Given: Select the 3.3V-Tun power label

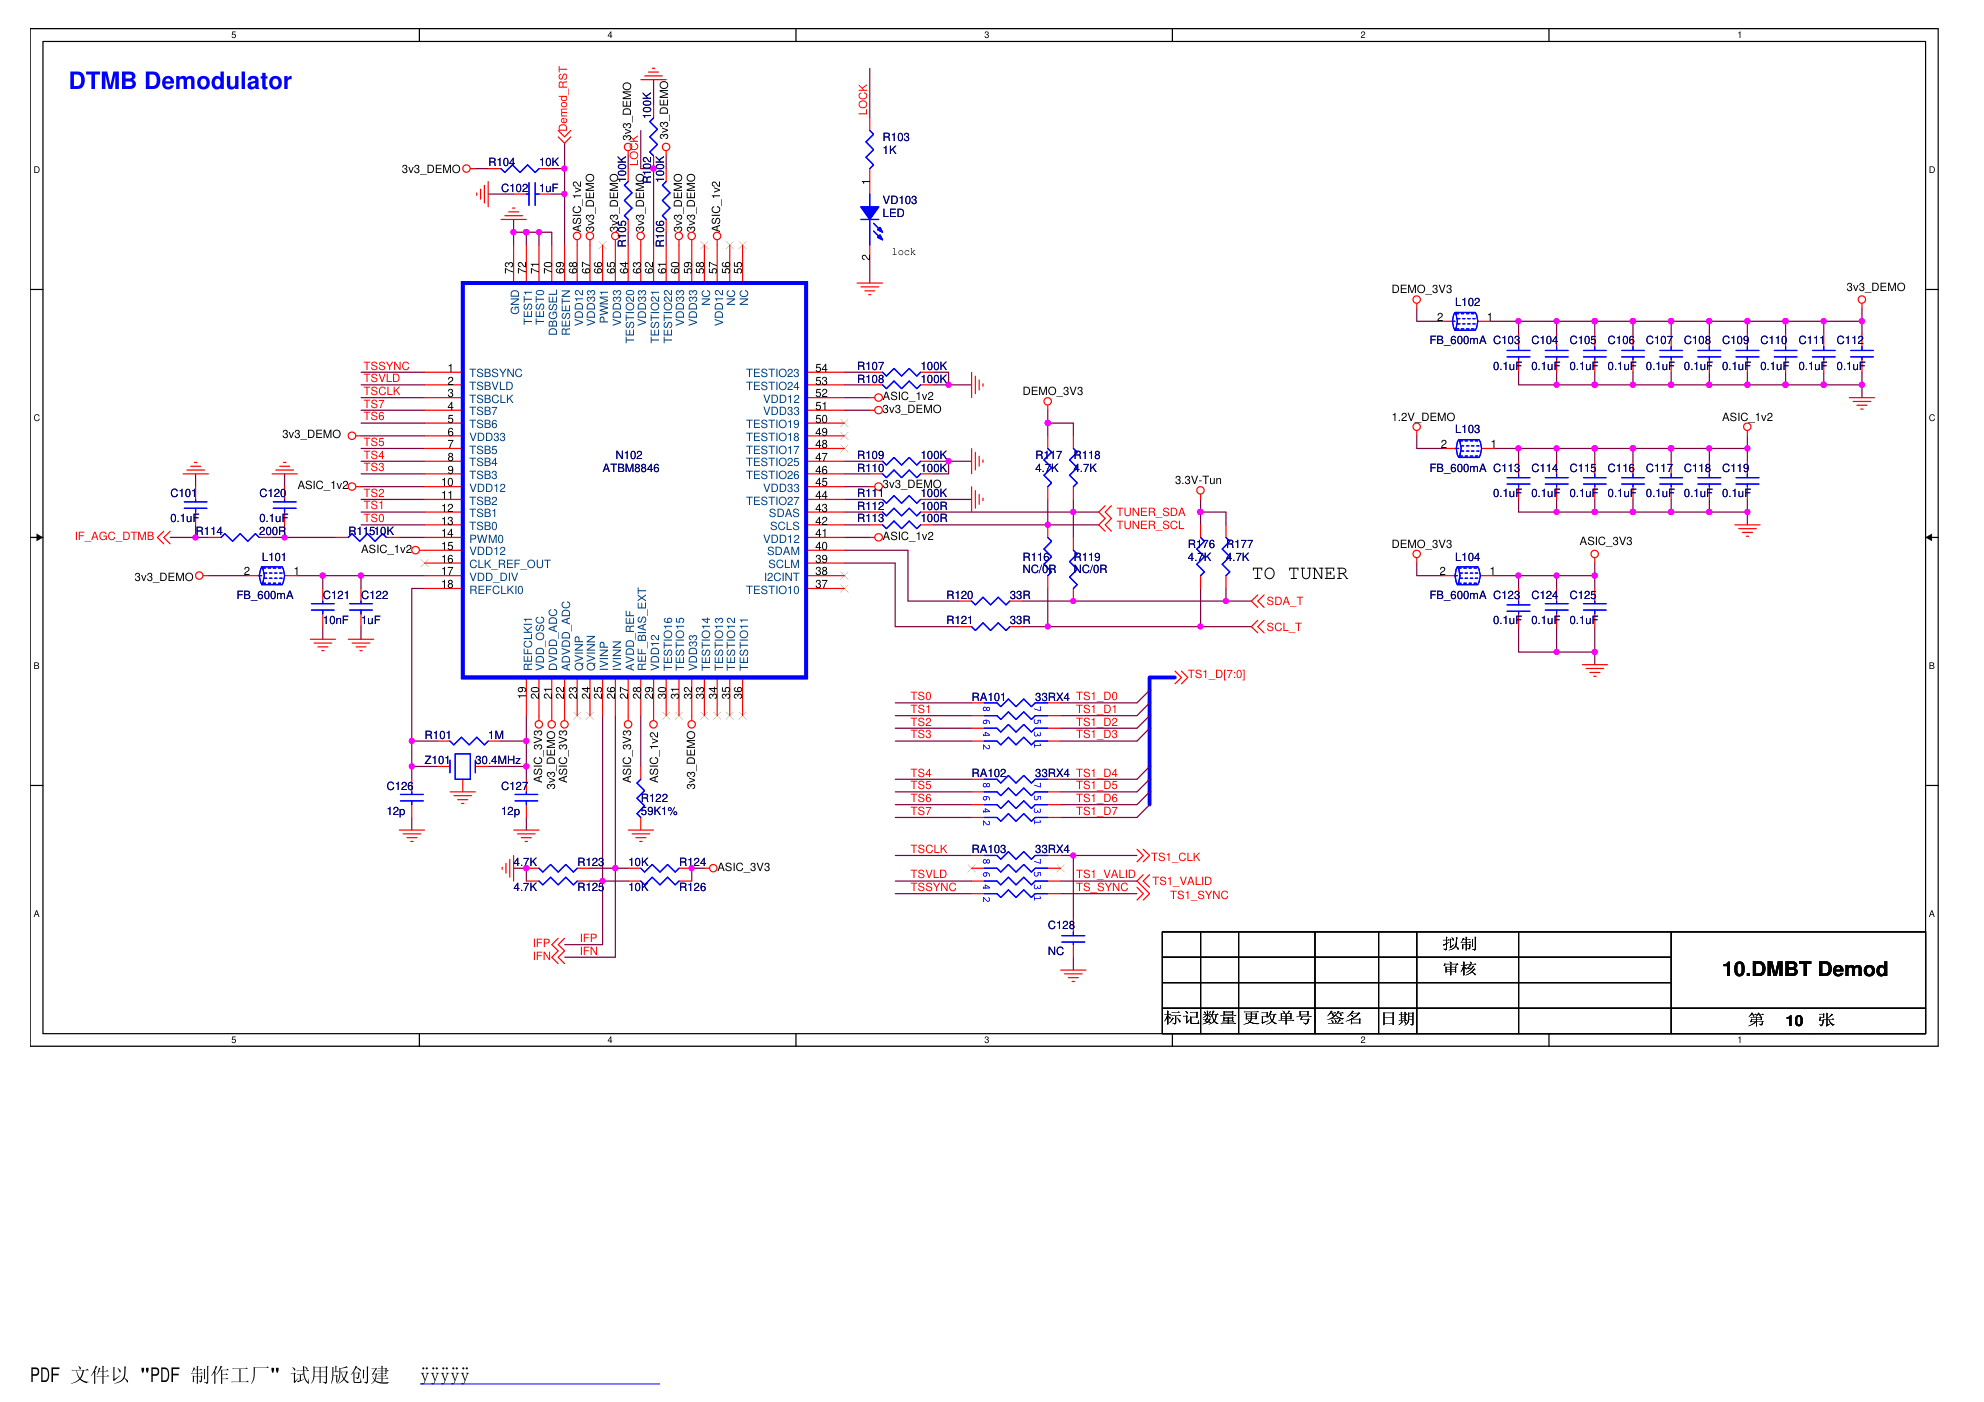Looking at the screenshot, I should pyautogui.click(x=1198, y=480).
